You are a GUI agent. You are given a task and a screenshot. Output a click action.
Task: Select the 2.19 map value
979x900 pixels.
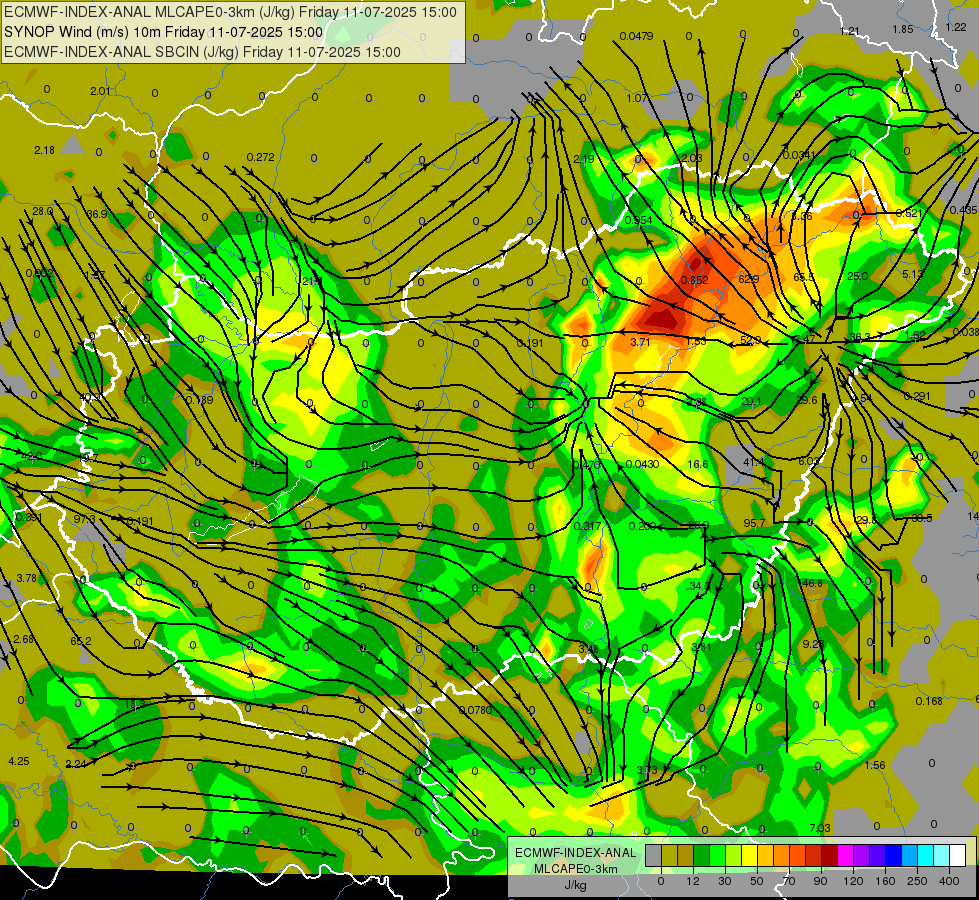pyautogui.click(x=584, y=159)
